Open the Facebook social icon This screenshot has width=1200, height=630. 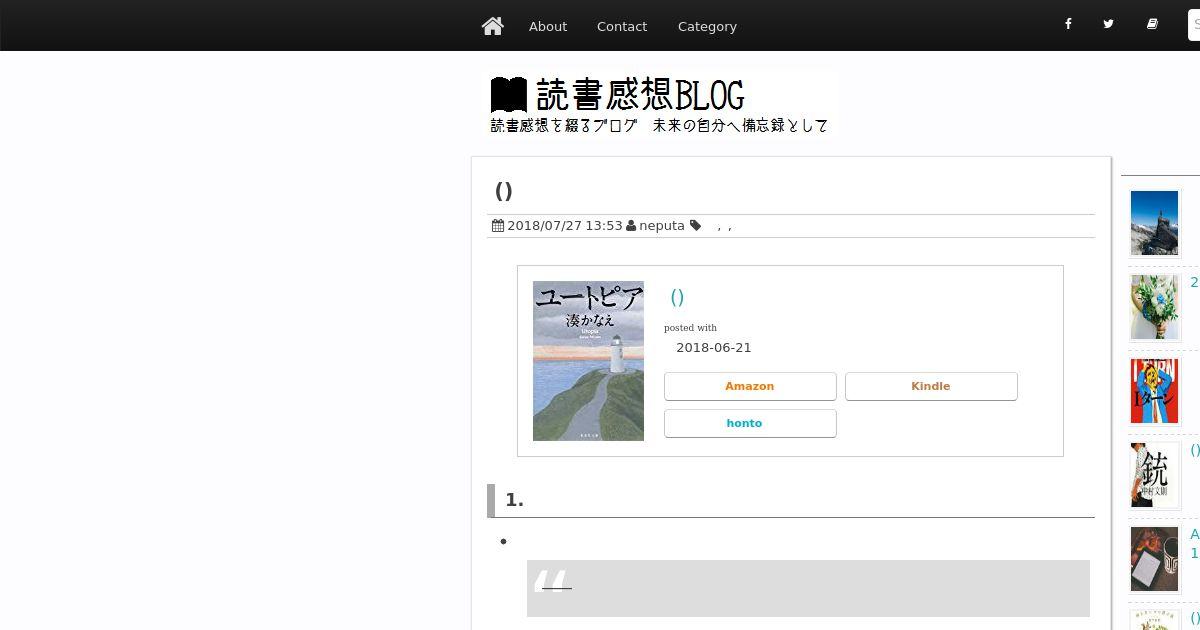(x=1068, y=24)
